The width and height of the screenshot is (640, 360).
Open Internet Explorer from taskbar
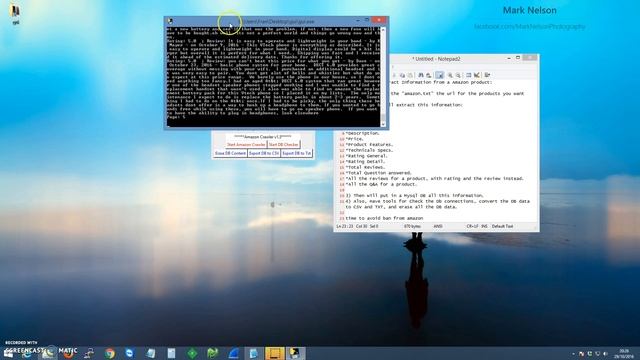point(27,353)
